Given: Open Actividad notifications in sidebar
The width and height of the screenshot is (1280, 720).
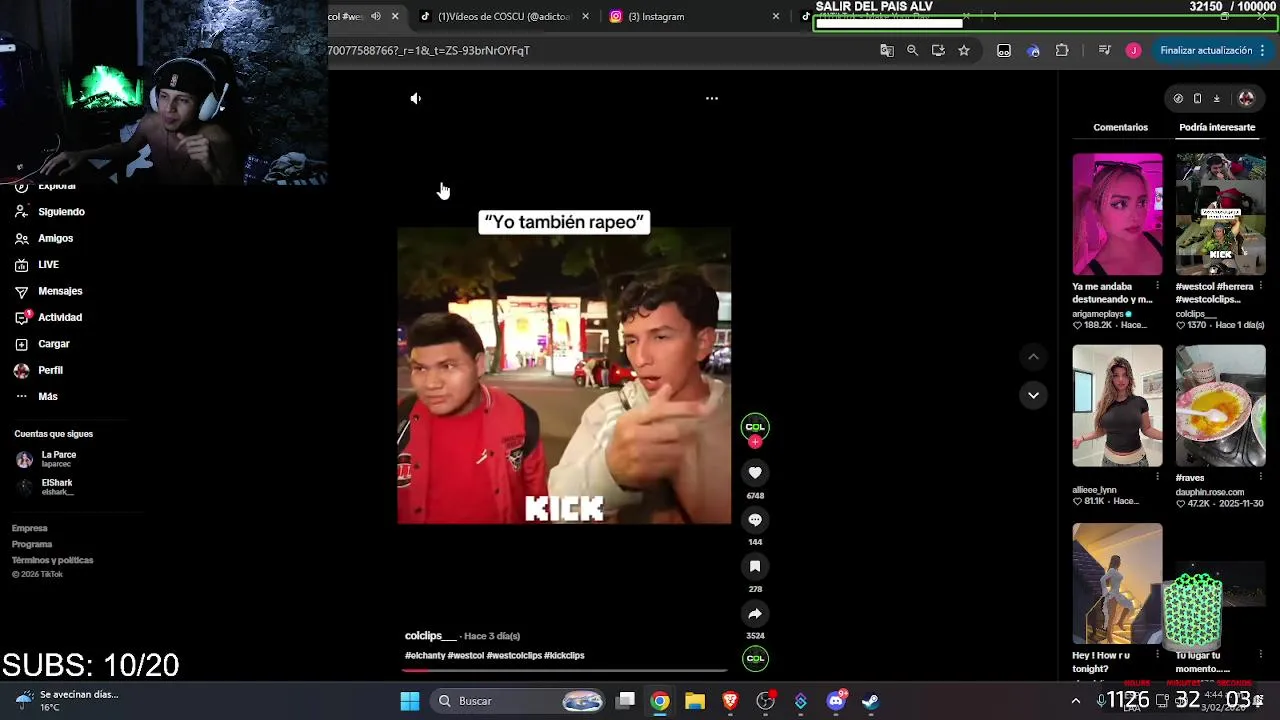Looking at the screenshot, I should [48, 317].
